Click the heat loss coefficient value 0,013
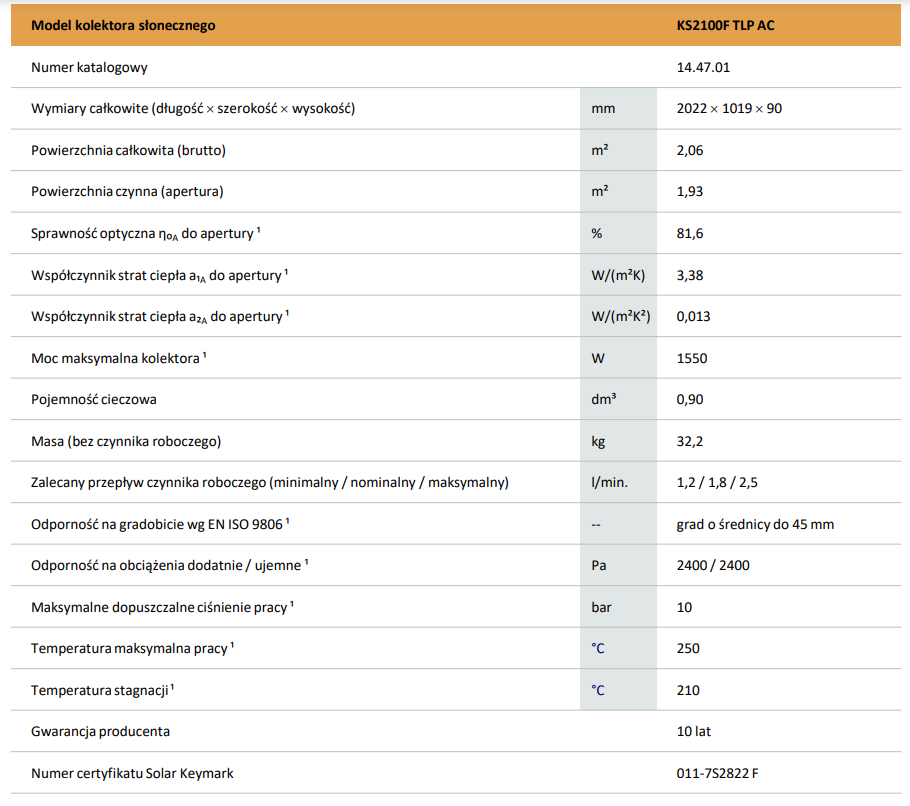 (x=695, y=316)
